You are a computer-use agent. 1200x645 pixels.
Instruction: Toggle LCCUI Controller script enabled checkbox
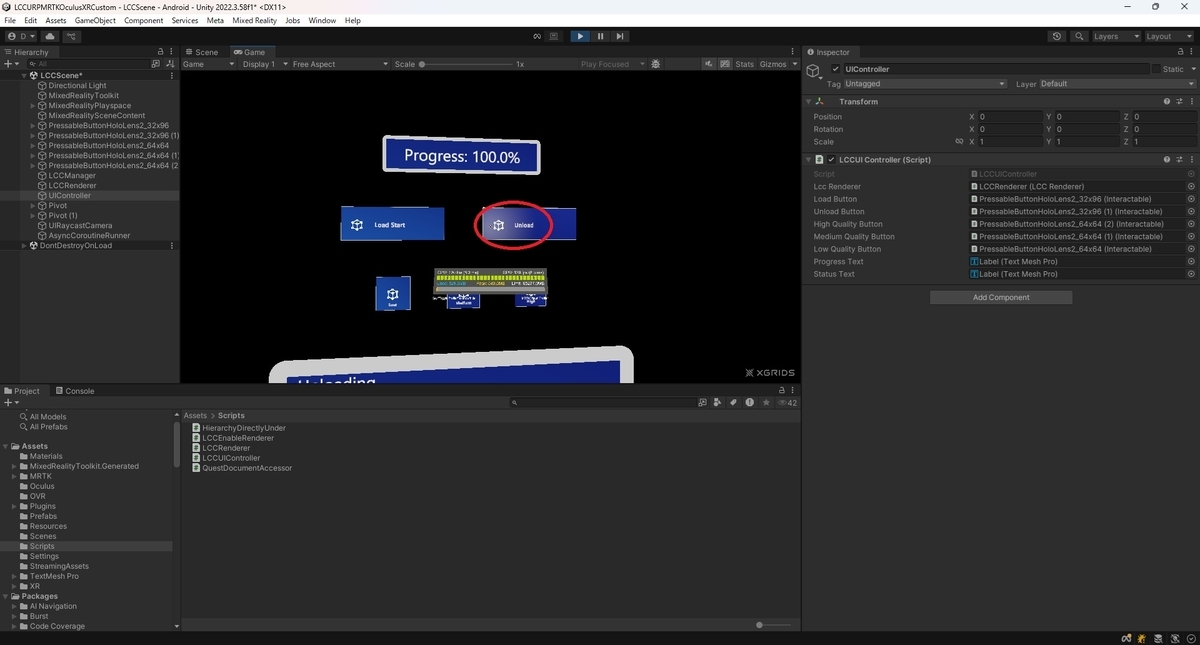click(x=831, y=159)
